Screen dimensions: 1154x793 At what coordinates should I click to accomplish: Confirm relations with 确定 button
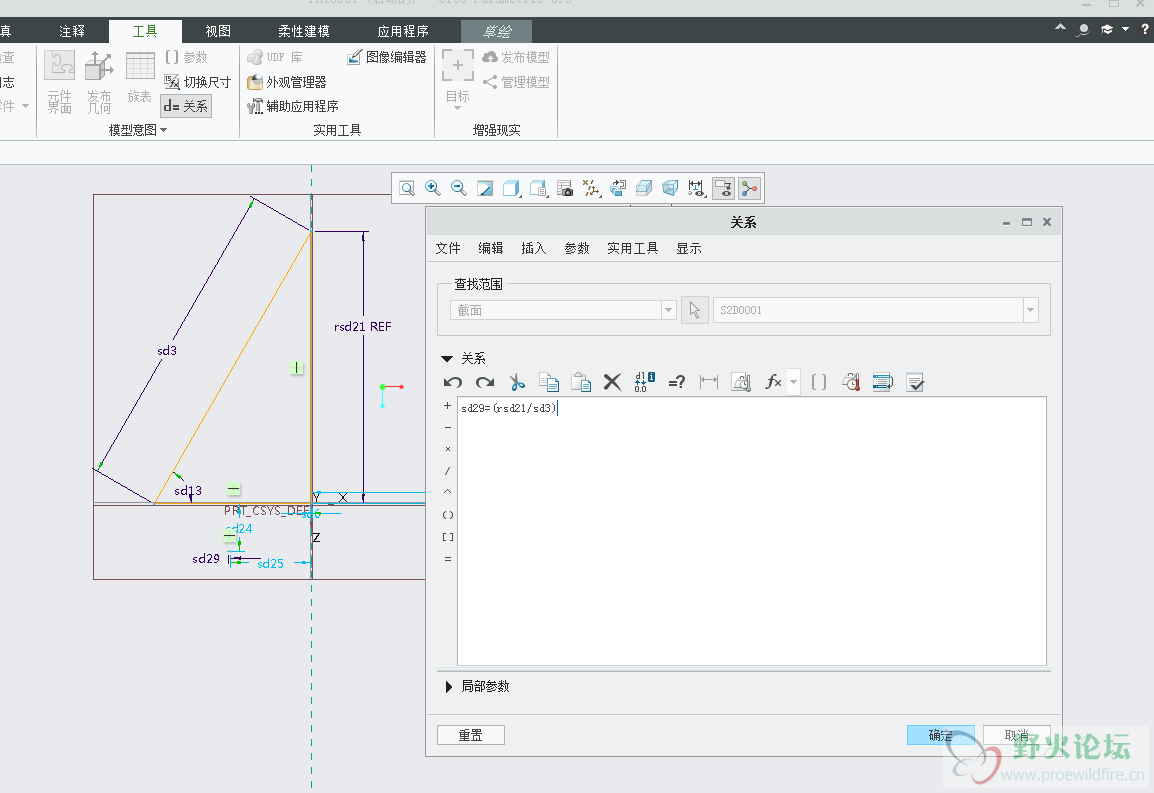941,735
